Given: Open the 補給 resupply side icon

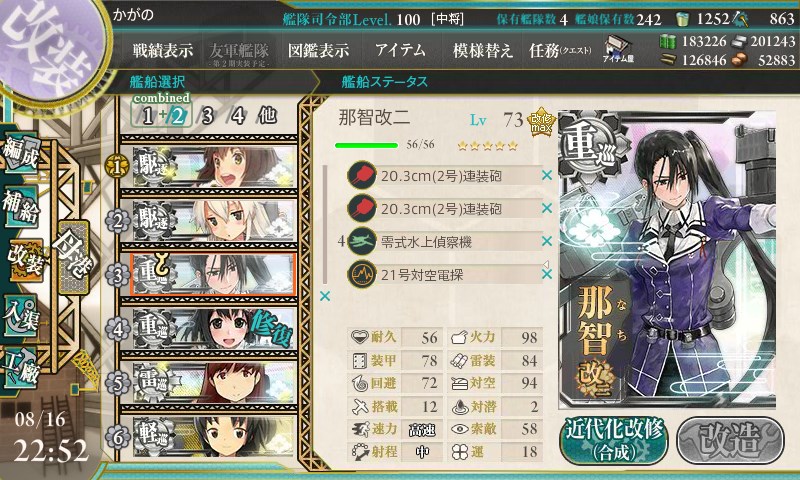Looking at the screenshot, I should coord(20,206).
